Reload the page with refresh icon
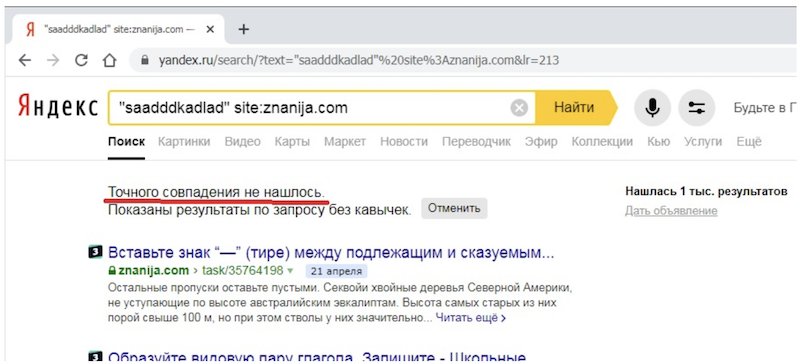The height and width of the screenshot is (364, 800). [x=81, y=60]
